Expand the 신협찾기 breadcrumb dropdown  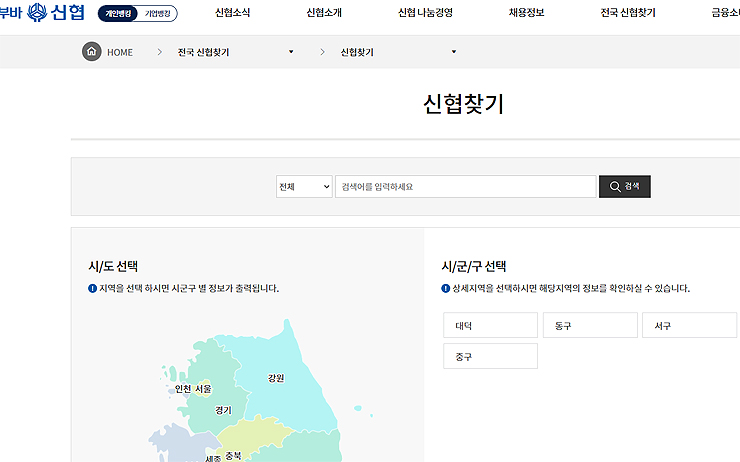454,52
